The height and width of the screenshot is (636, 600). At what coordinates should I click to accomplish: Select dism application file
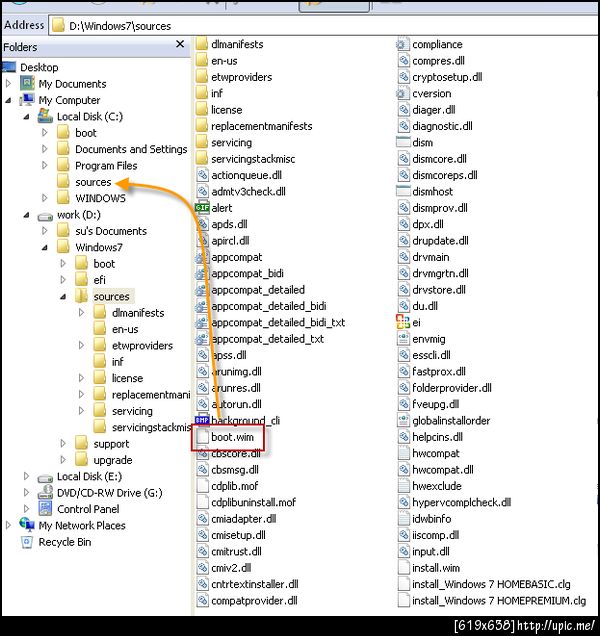[422, 143]
